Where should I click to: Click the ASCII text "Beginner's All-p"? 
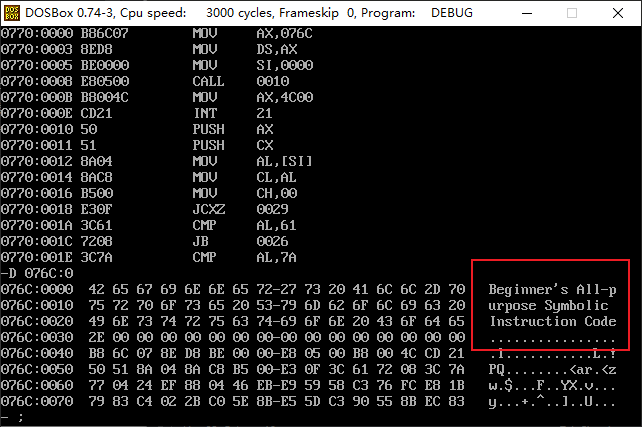[x=552, y=289]
